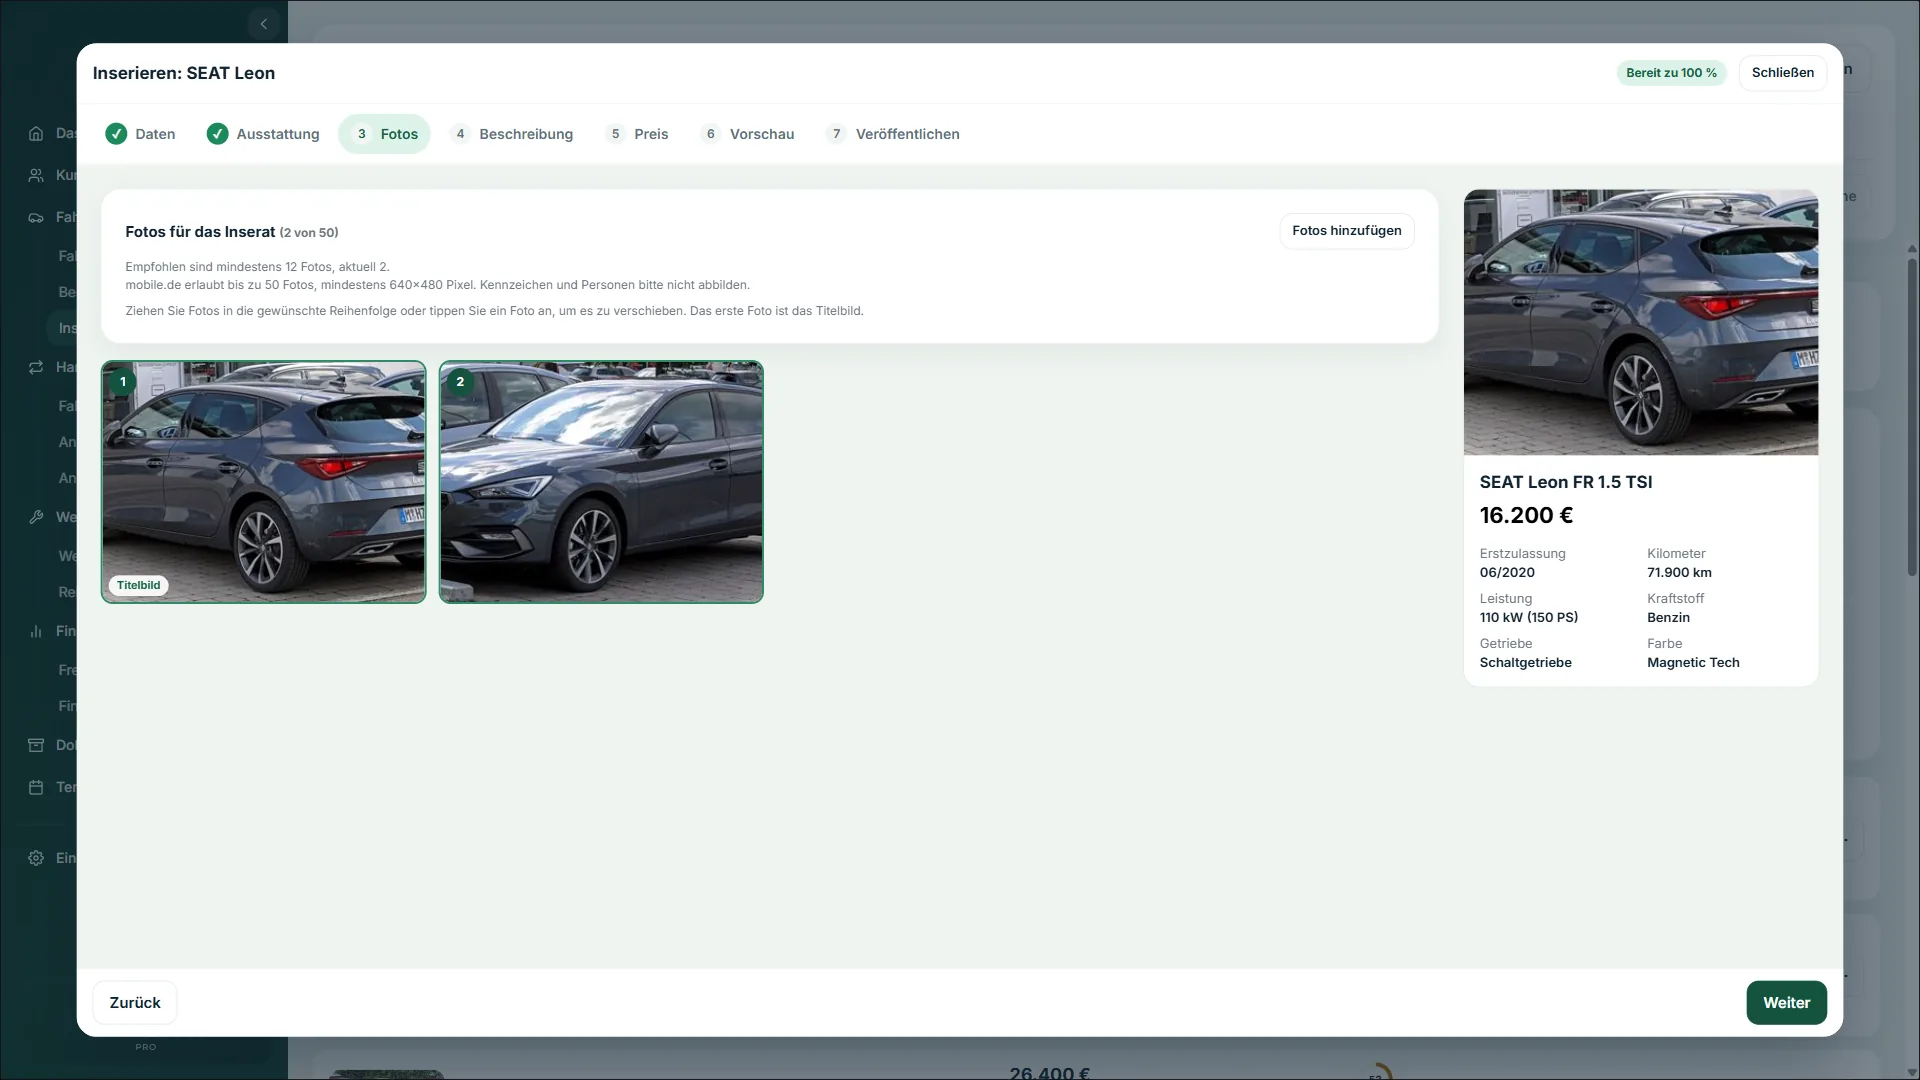Click the Fotos hinzufügen button
The height and width of the screenshot is (1080, 1920).
(x=1347, y=231)
